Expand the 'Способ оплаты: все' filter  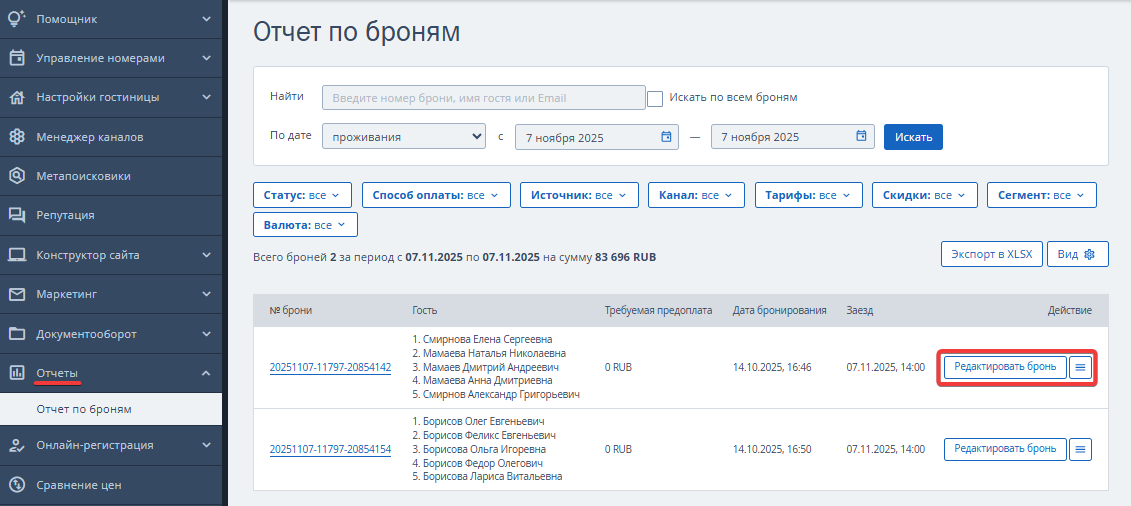pyautogui.click(x=436, y=195)
